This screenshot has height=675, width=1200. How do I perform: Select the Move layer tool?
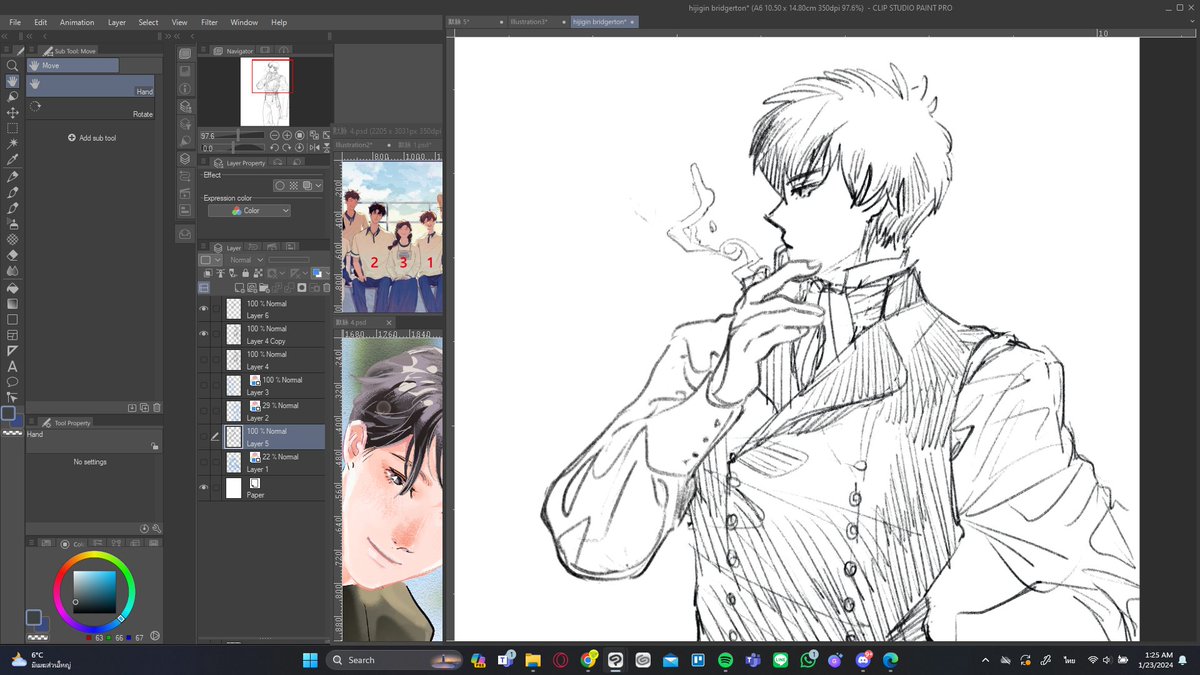coord(12,113)
